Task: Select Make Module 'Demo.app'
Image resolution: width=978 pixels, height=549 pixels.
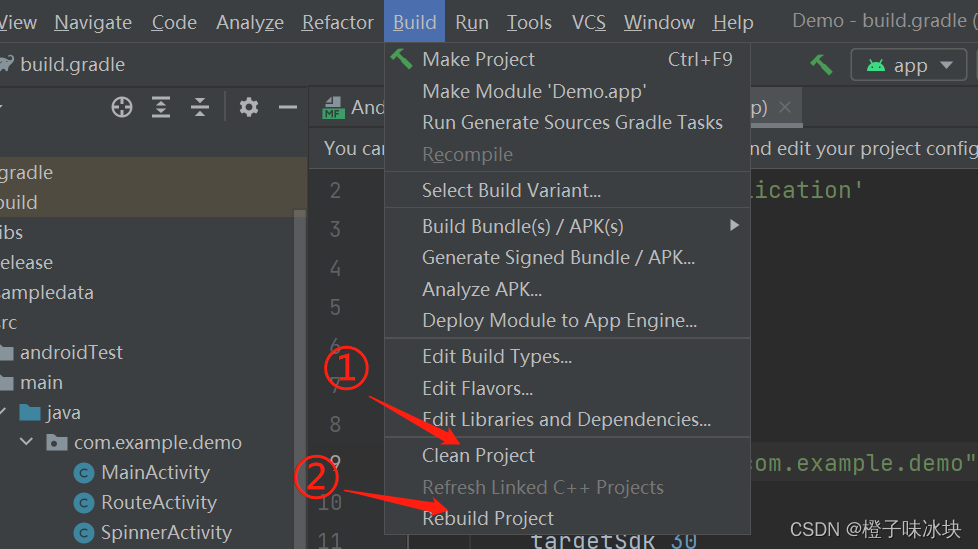Action: click(x=567, y=91)
